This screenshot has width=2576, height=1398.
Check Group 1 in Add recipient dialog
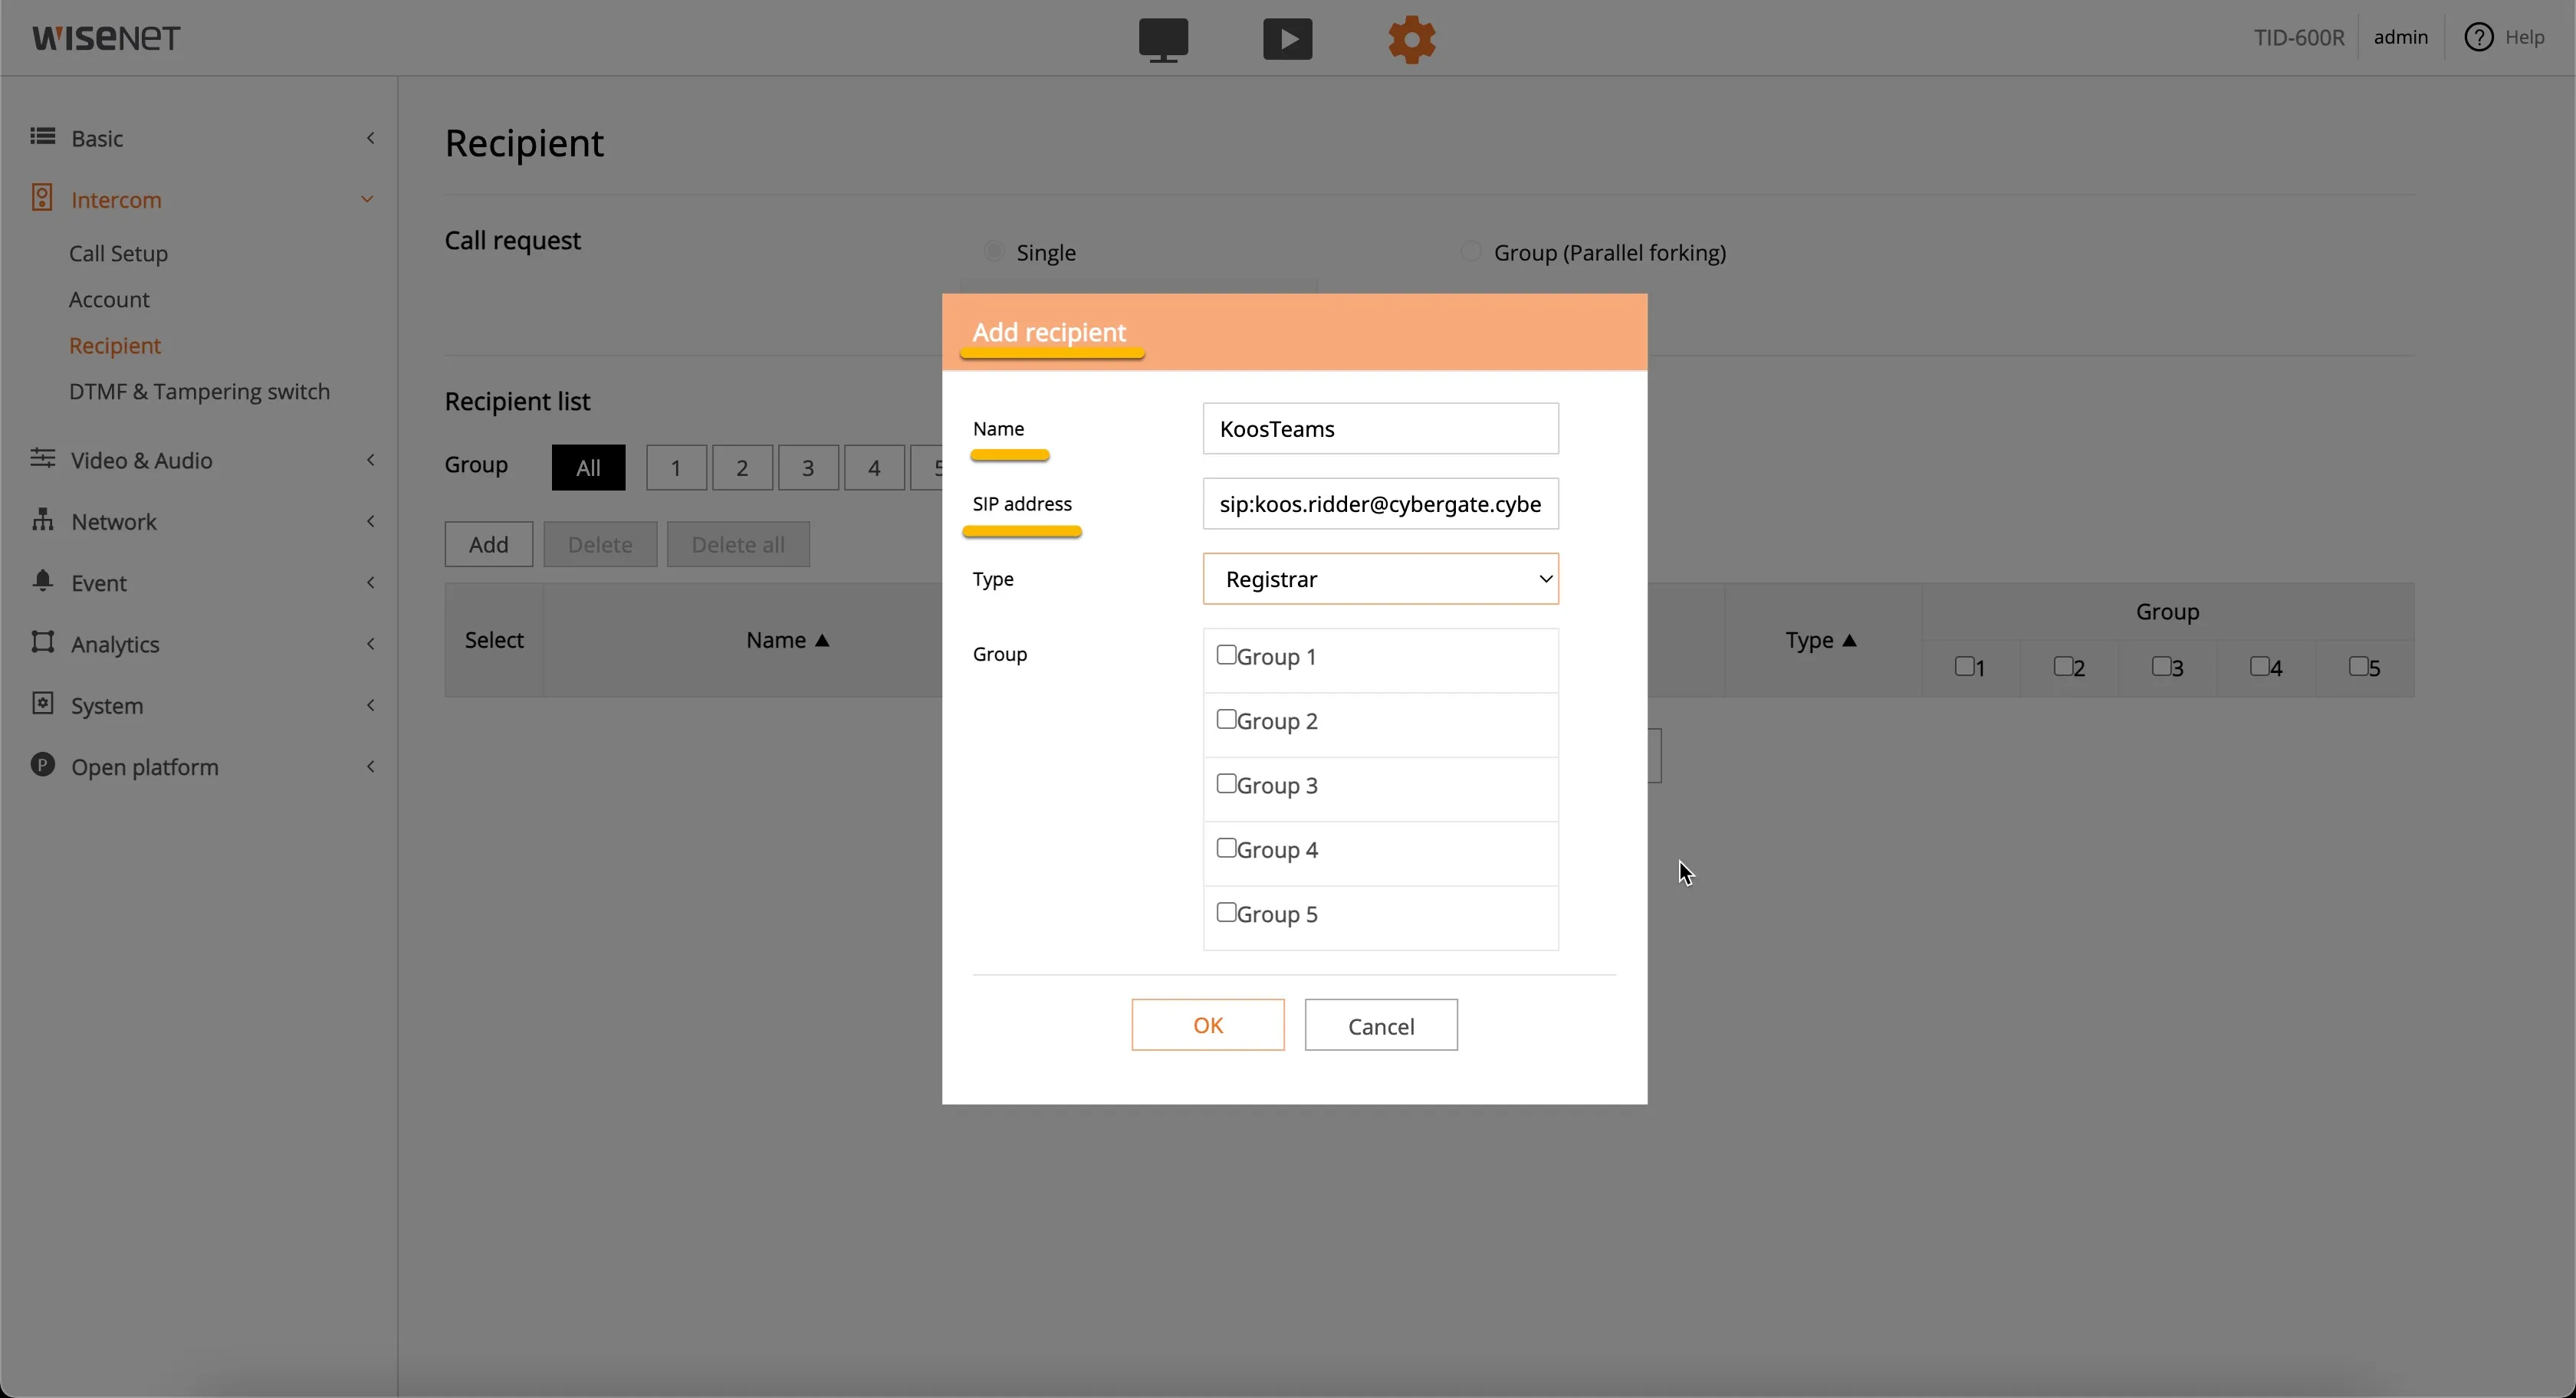click(1226, 656)
